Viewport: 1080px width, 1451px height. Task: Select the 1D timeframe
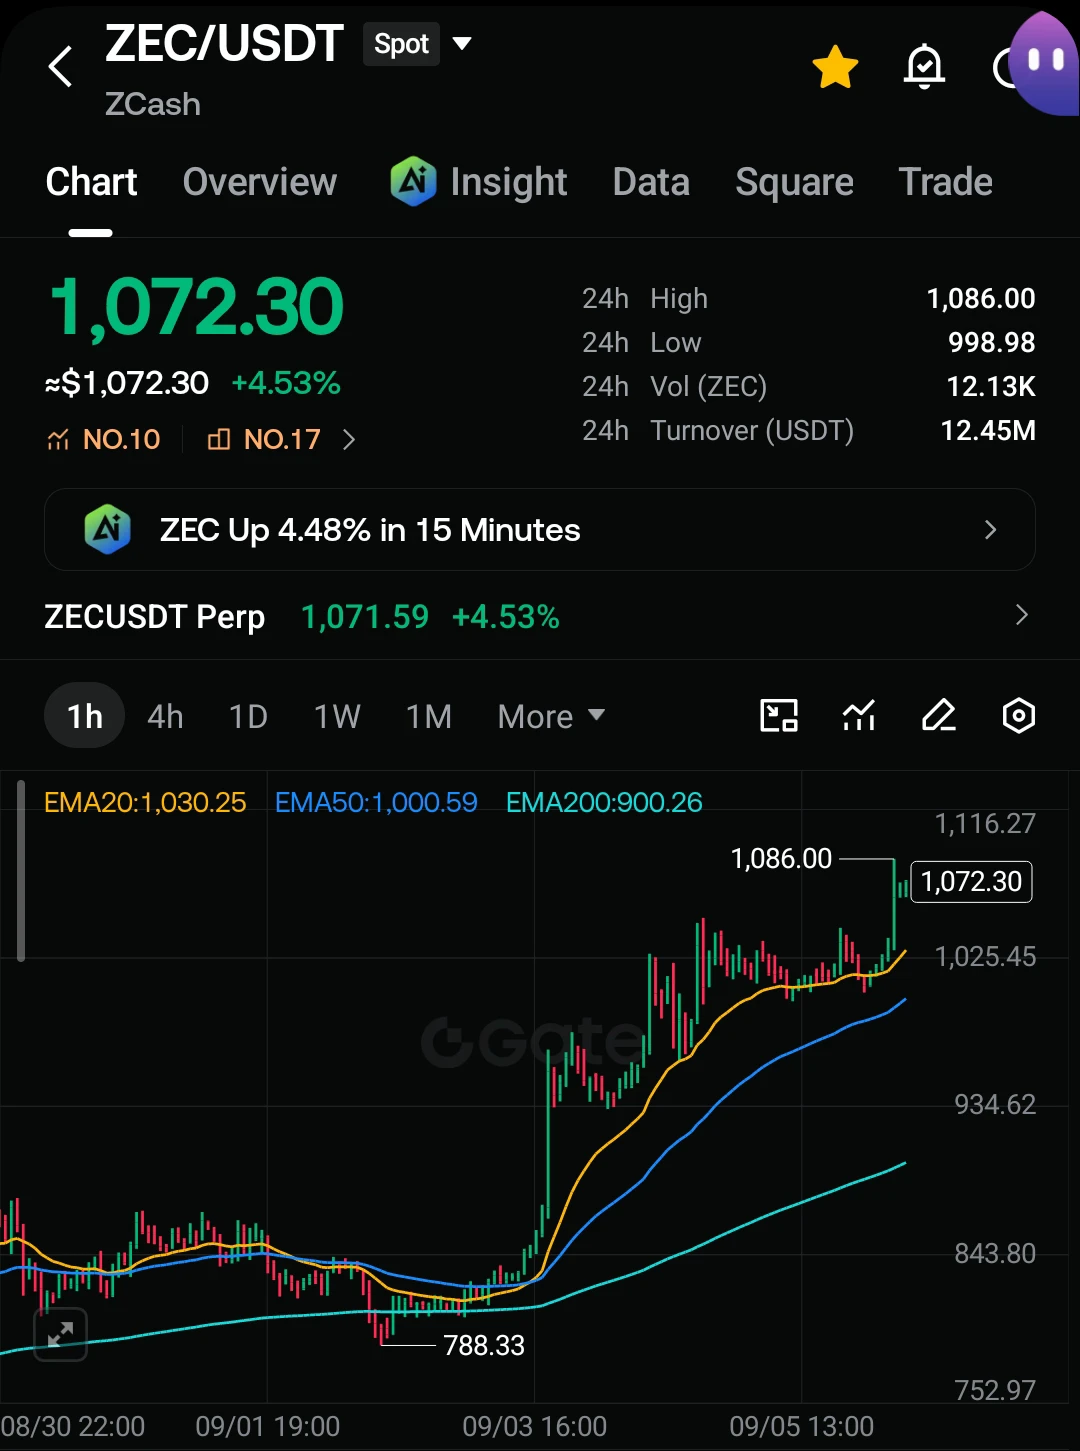(x=248, y=716)
